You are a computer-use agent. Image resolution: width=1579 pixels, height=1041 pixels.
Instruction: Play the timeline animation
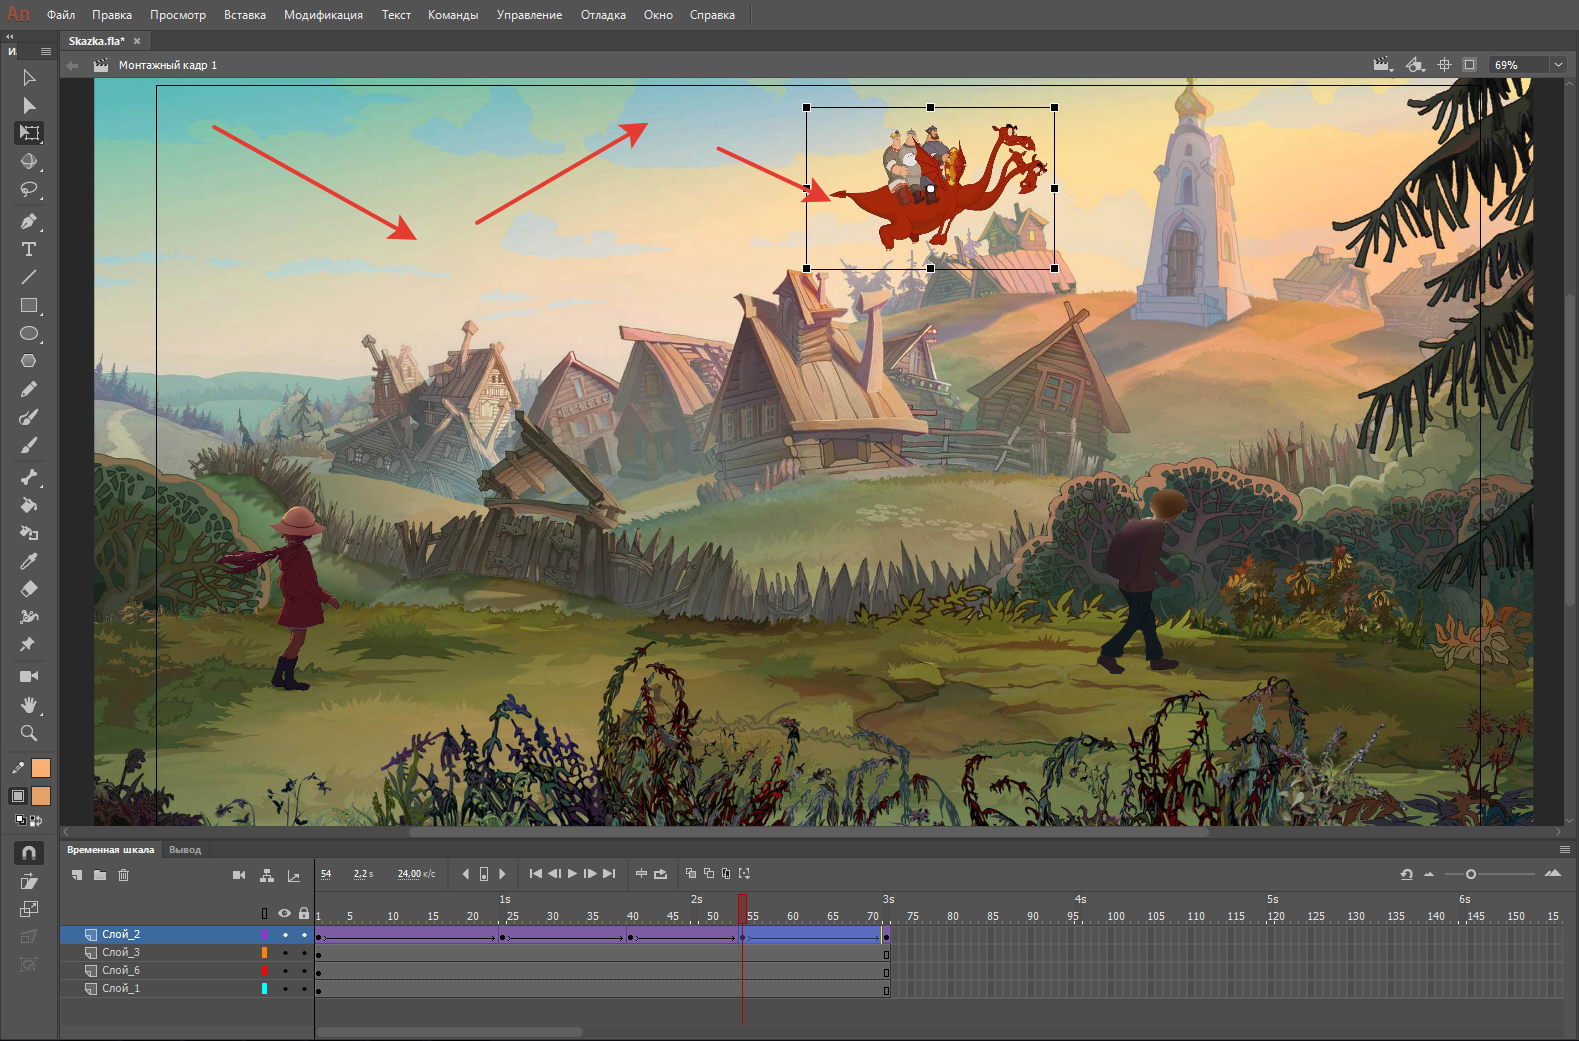pyautogui.click(x=572, y=874)
